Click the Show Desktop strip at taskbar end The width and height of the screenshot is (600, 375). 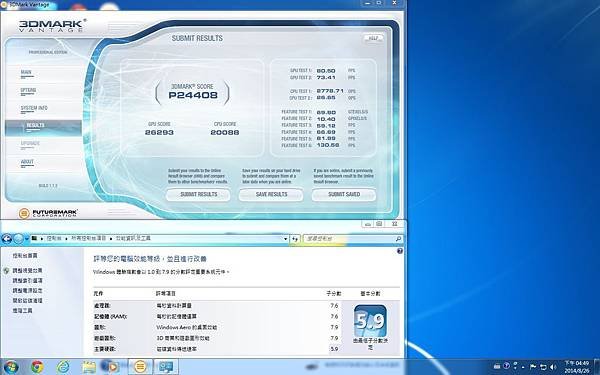coord(597,367)
